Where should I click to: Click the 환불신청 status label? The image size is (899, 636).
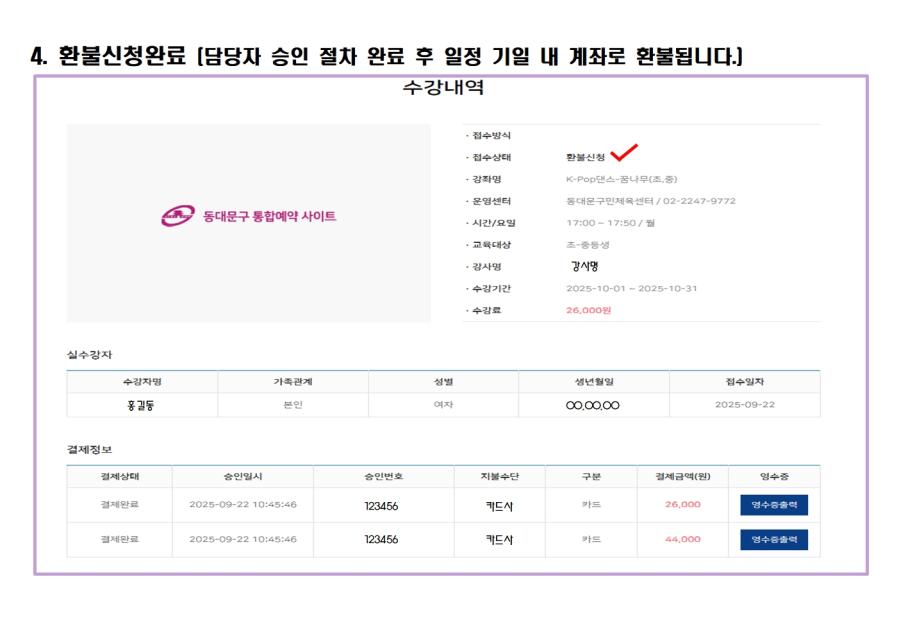click(587, 156)
